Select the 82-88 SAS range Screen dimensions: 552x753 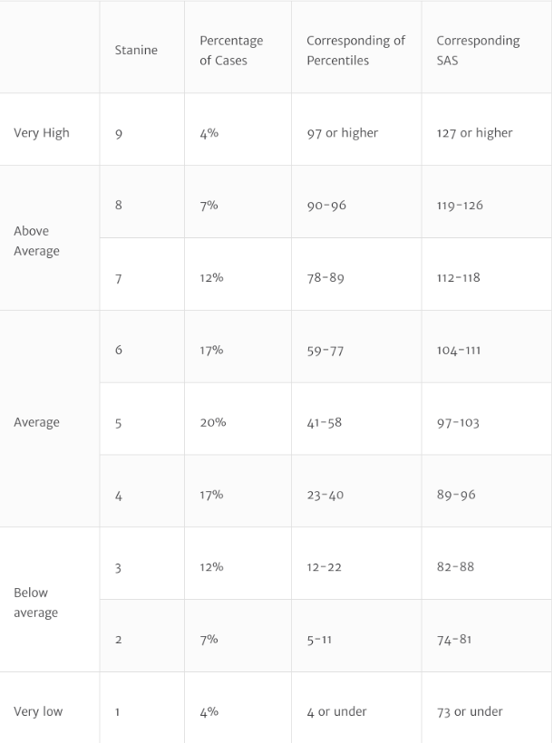[455, 567]
